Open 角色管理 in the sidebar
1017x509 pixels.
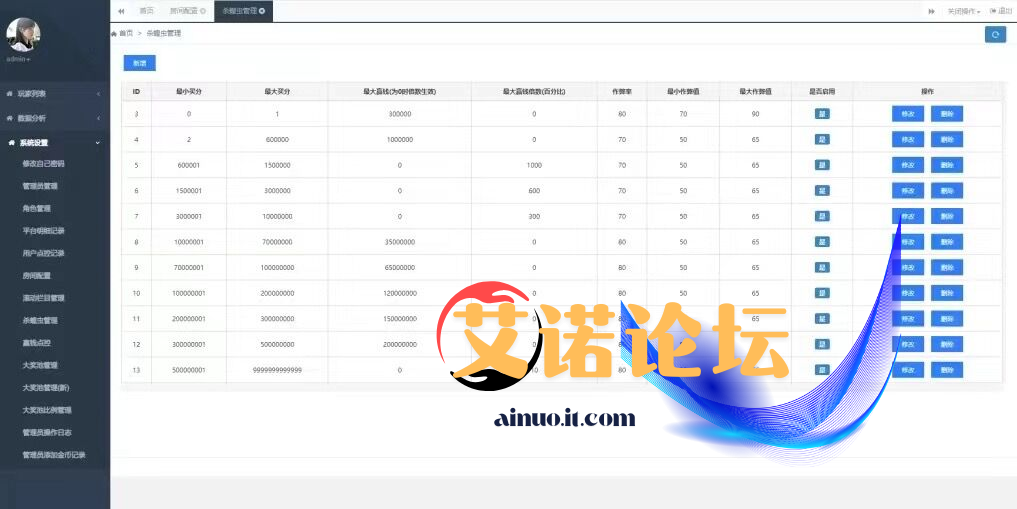click(x=36, y=209)
